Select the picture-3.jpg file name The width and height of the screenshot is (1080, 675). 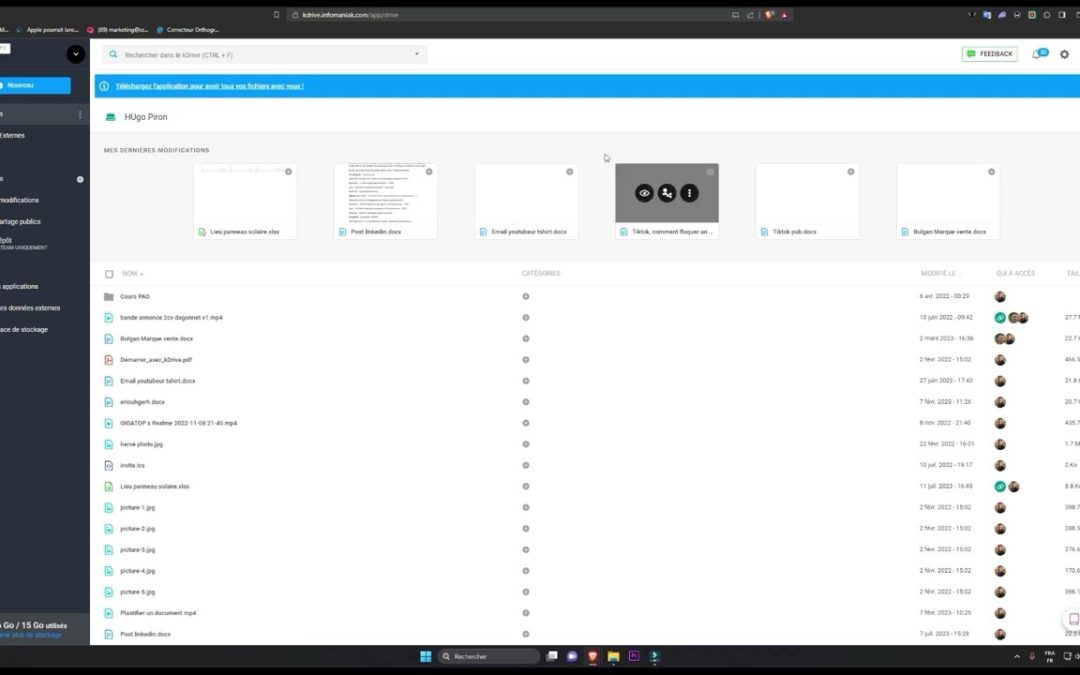point(138,550)
